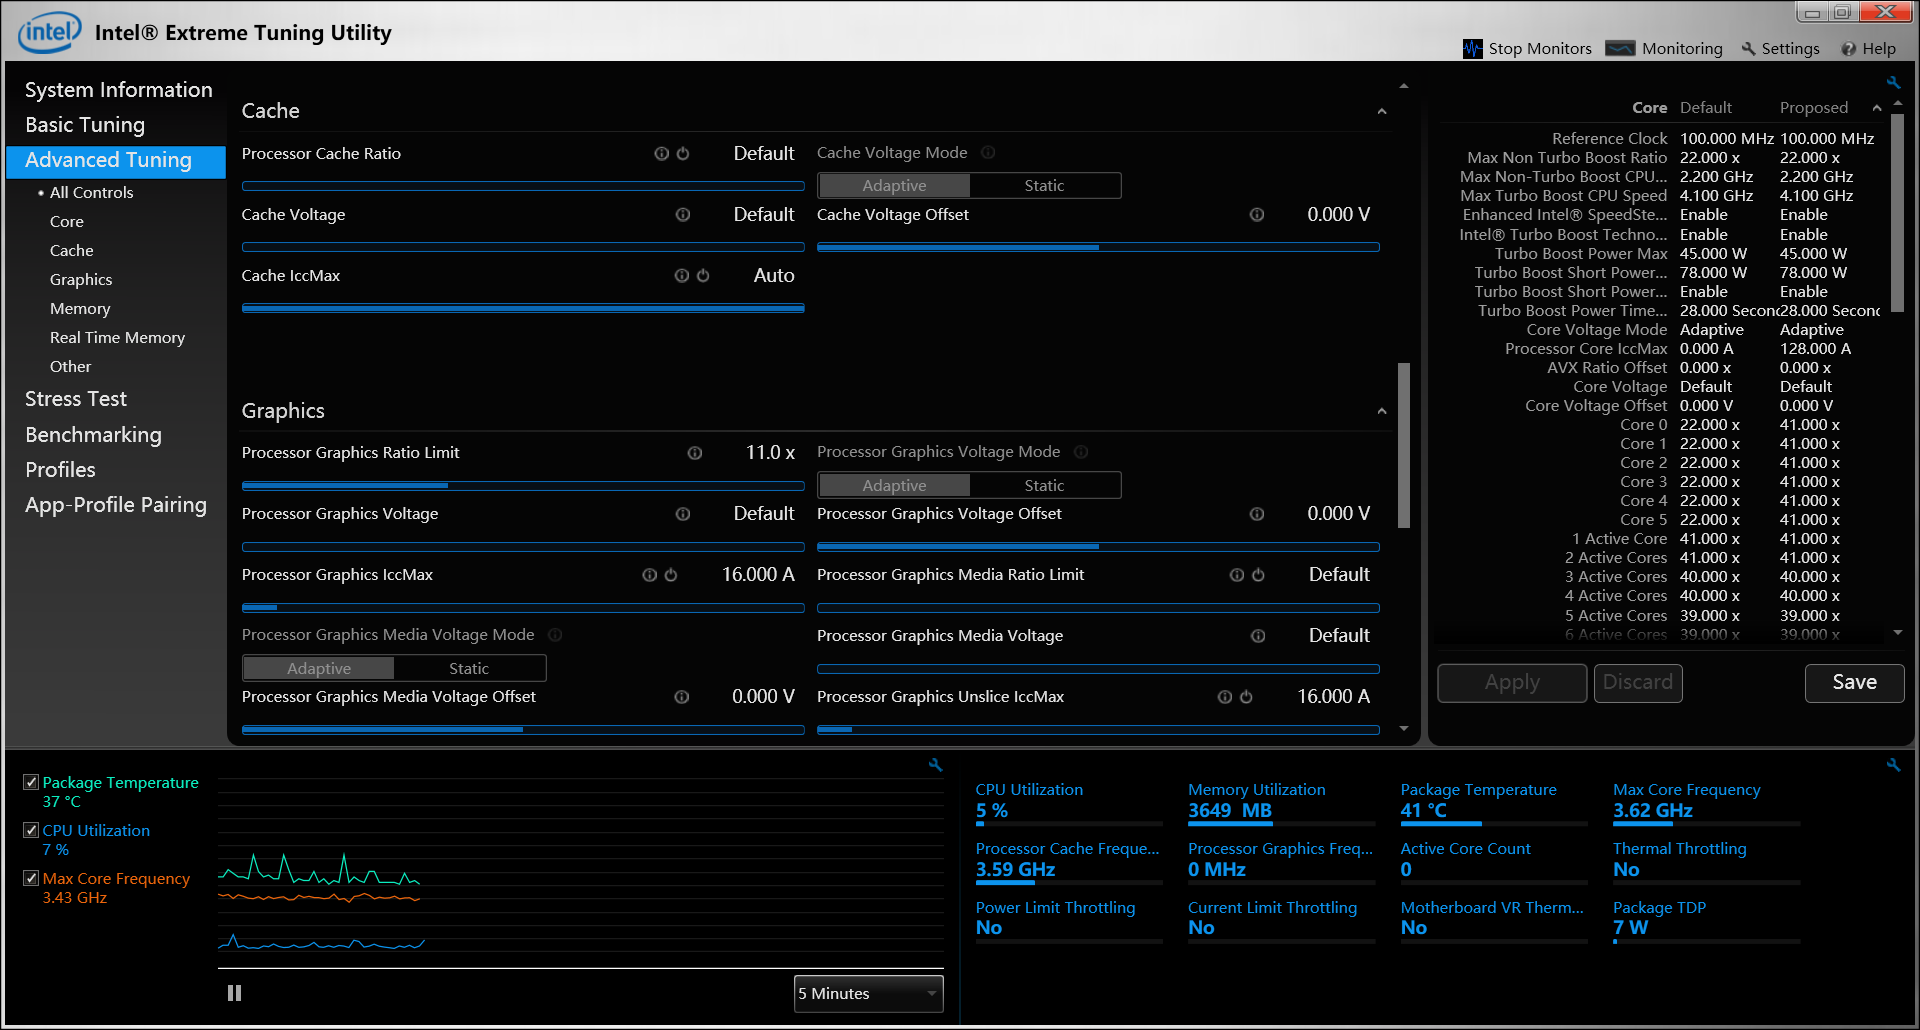Screen dimensions: 1920x1030
Task: Adjust the Processor Graphics Ratio Limit slider
Action: click(523, 486)
